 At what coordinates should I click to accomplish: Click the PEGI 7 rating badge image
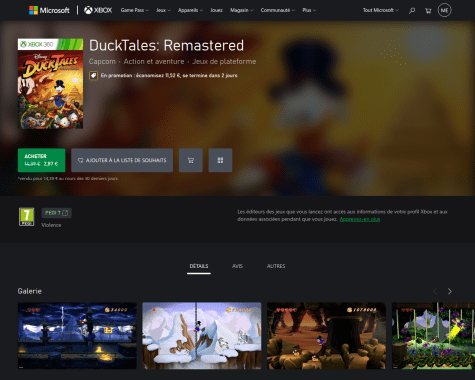coord(26,217)
